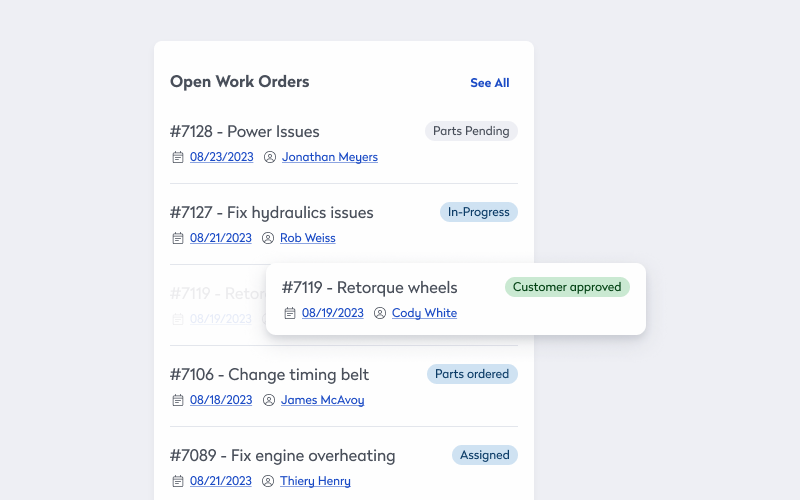Click the person icon beside James McAvoy

coord(269,400)
